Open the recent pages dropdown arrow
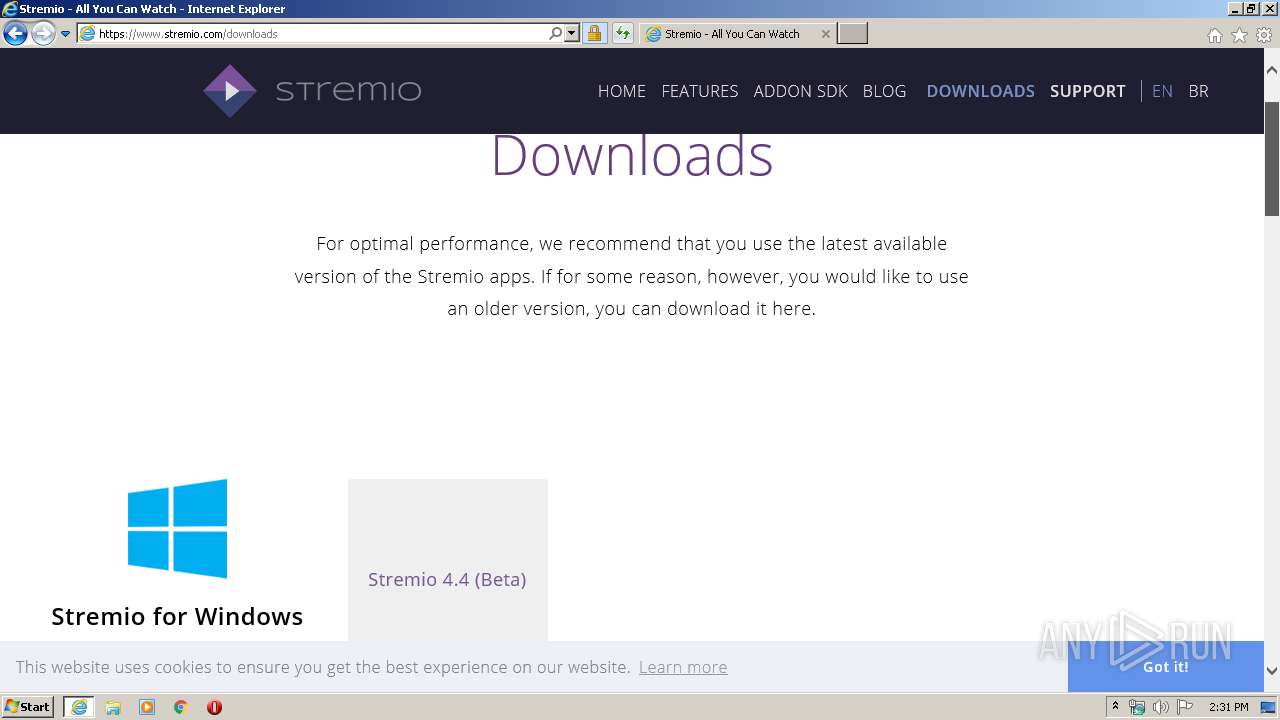Screen dimensions: 1280x720 click(x=66, y=34)
